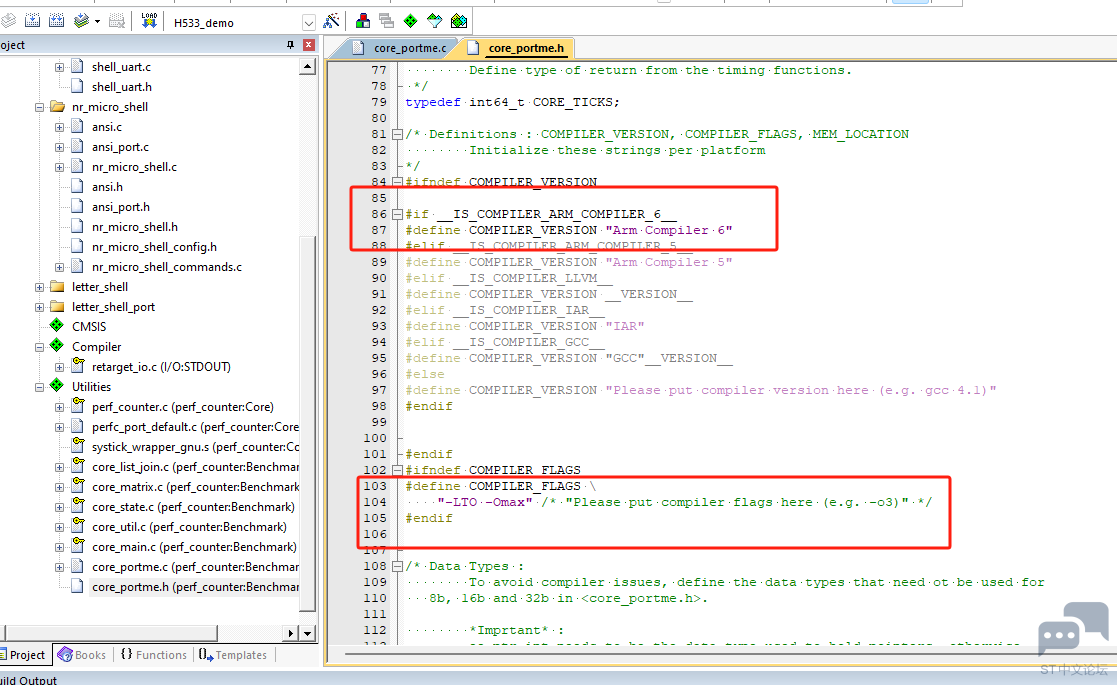Expand the shell_uart.c file node
Viewport: 1117px width, 685px height.
pos(60,67)
